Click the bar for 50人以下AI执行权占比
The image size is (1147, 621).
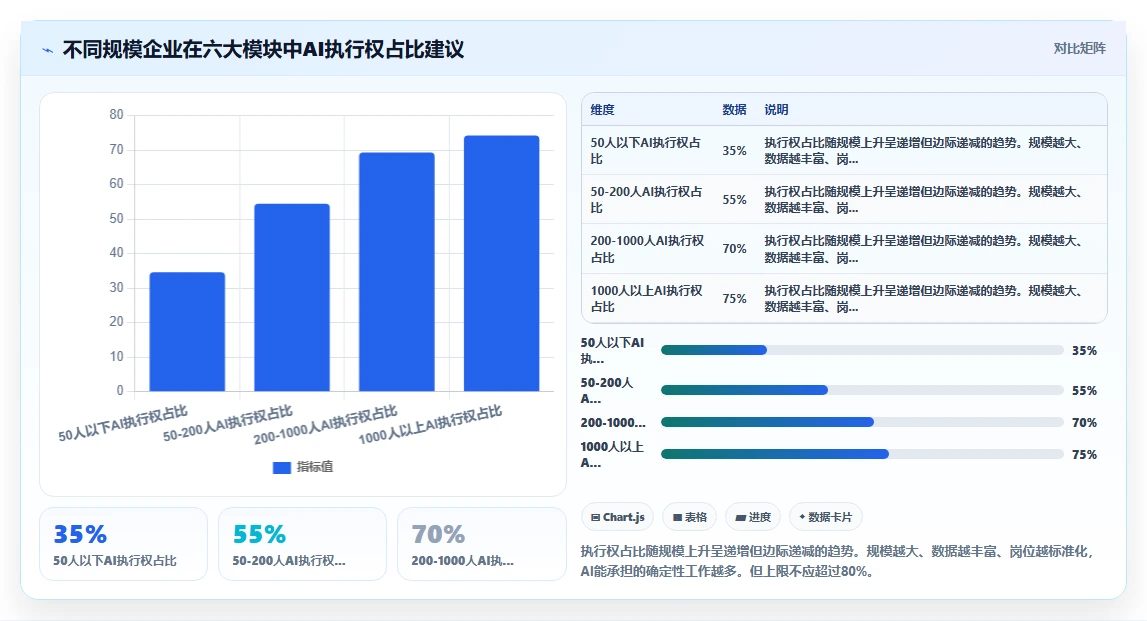(x=187, y=331)
